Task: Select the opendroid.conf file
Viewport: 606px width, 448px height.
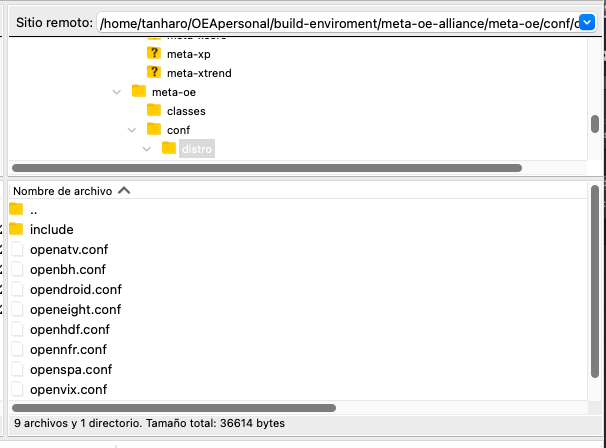Action: [x=76, y=289]
